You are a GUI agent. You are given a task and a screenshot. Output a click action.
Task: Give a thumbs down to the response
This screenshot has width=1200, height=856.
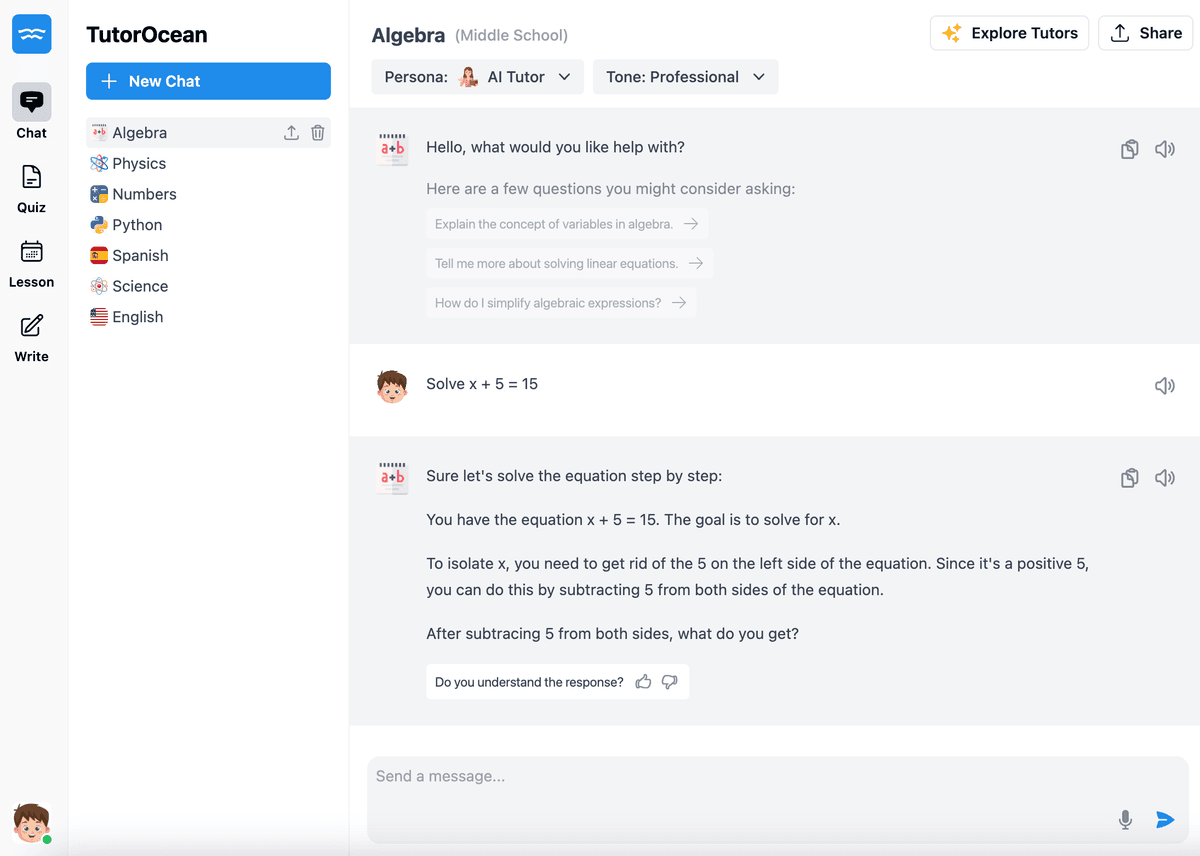(x=669, y=681)
